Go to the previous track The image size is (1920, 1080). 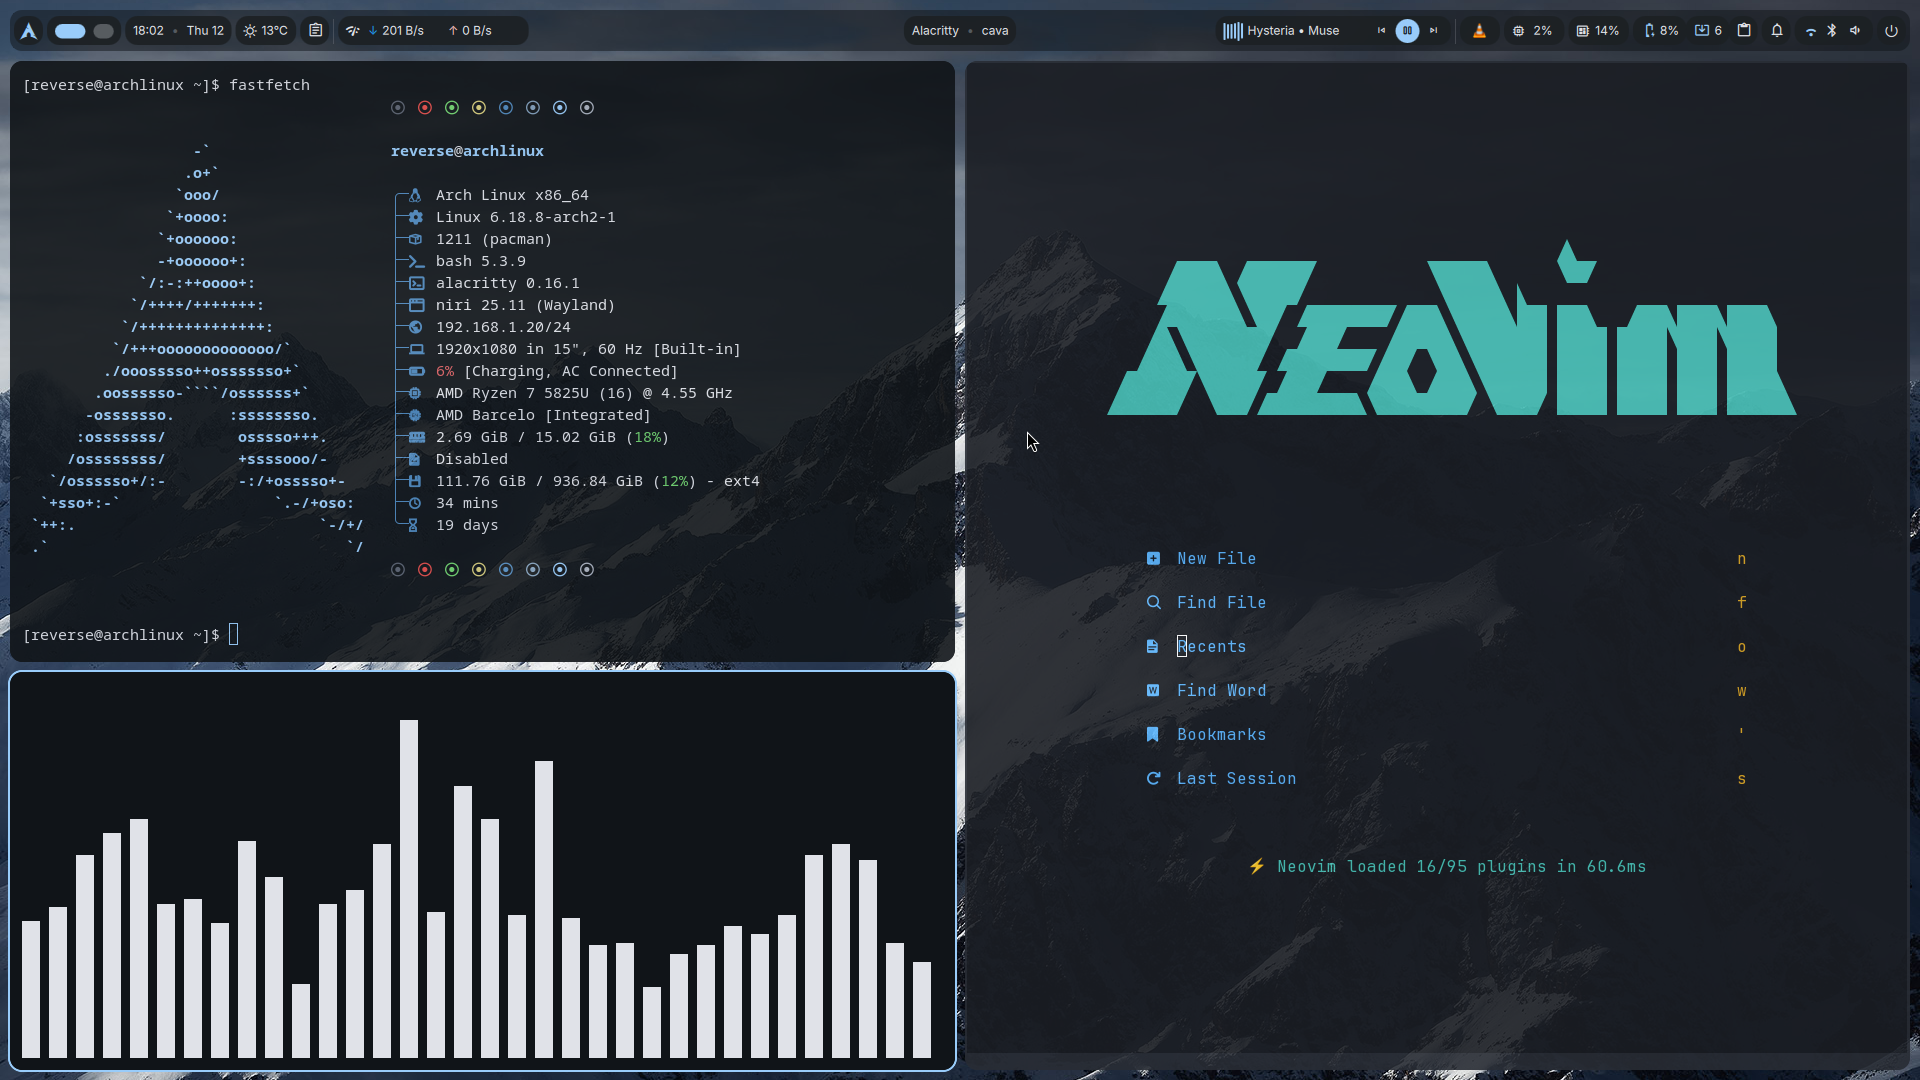pos(1381,31)
